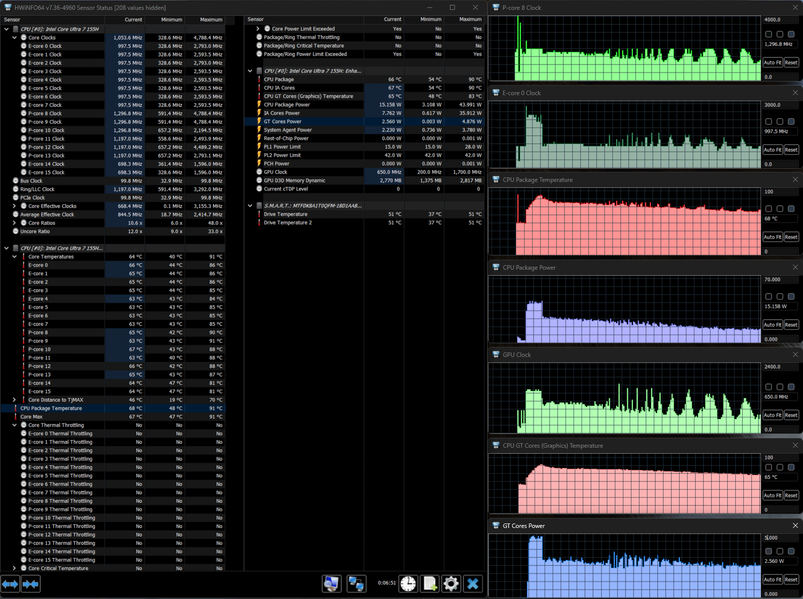Expand the Core Distance to TjMAX row
This screenshot has height=599, width=803.
coord(14,399)
